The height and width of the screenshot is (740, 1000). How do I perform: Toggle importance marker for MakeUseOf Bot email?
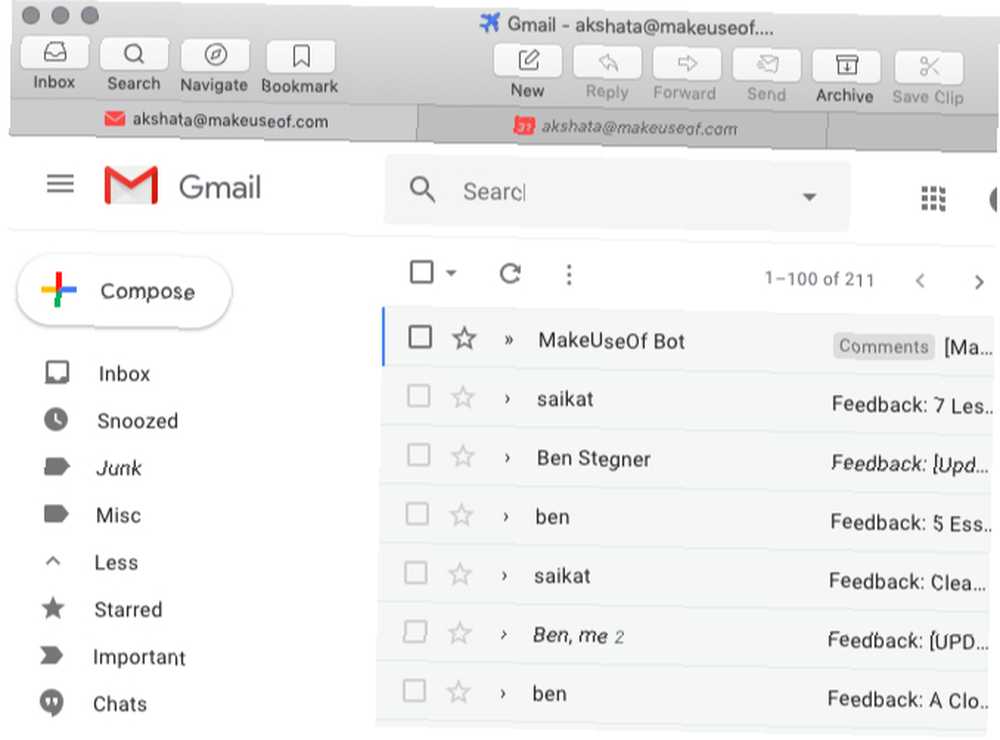[509, 340]
